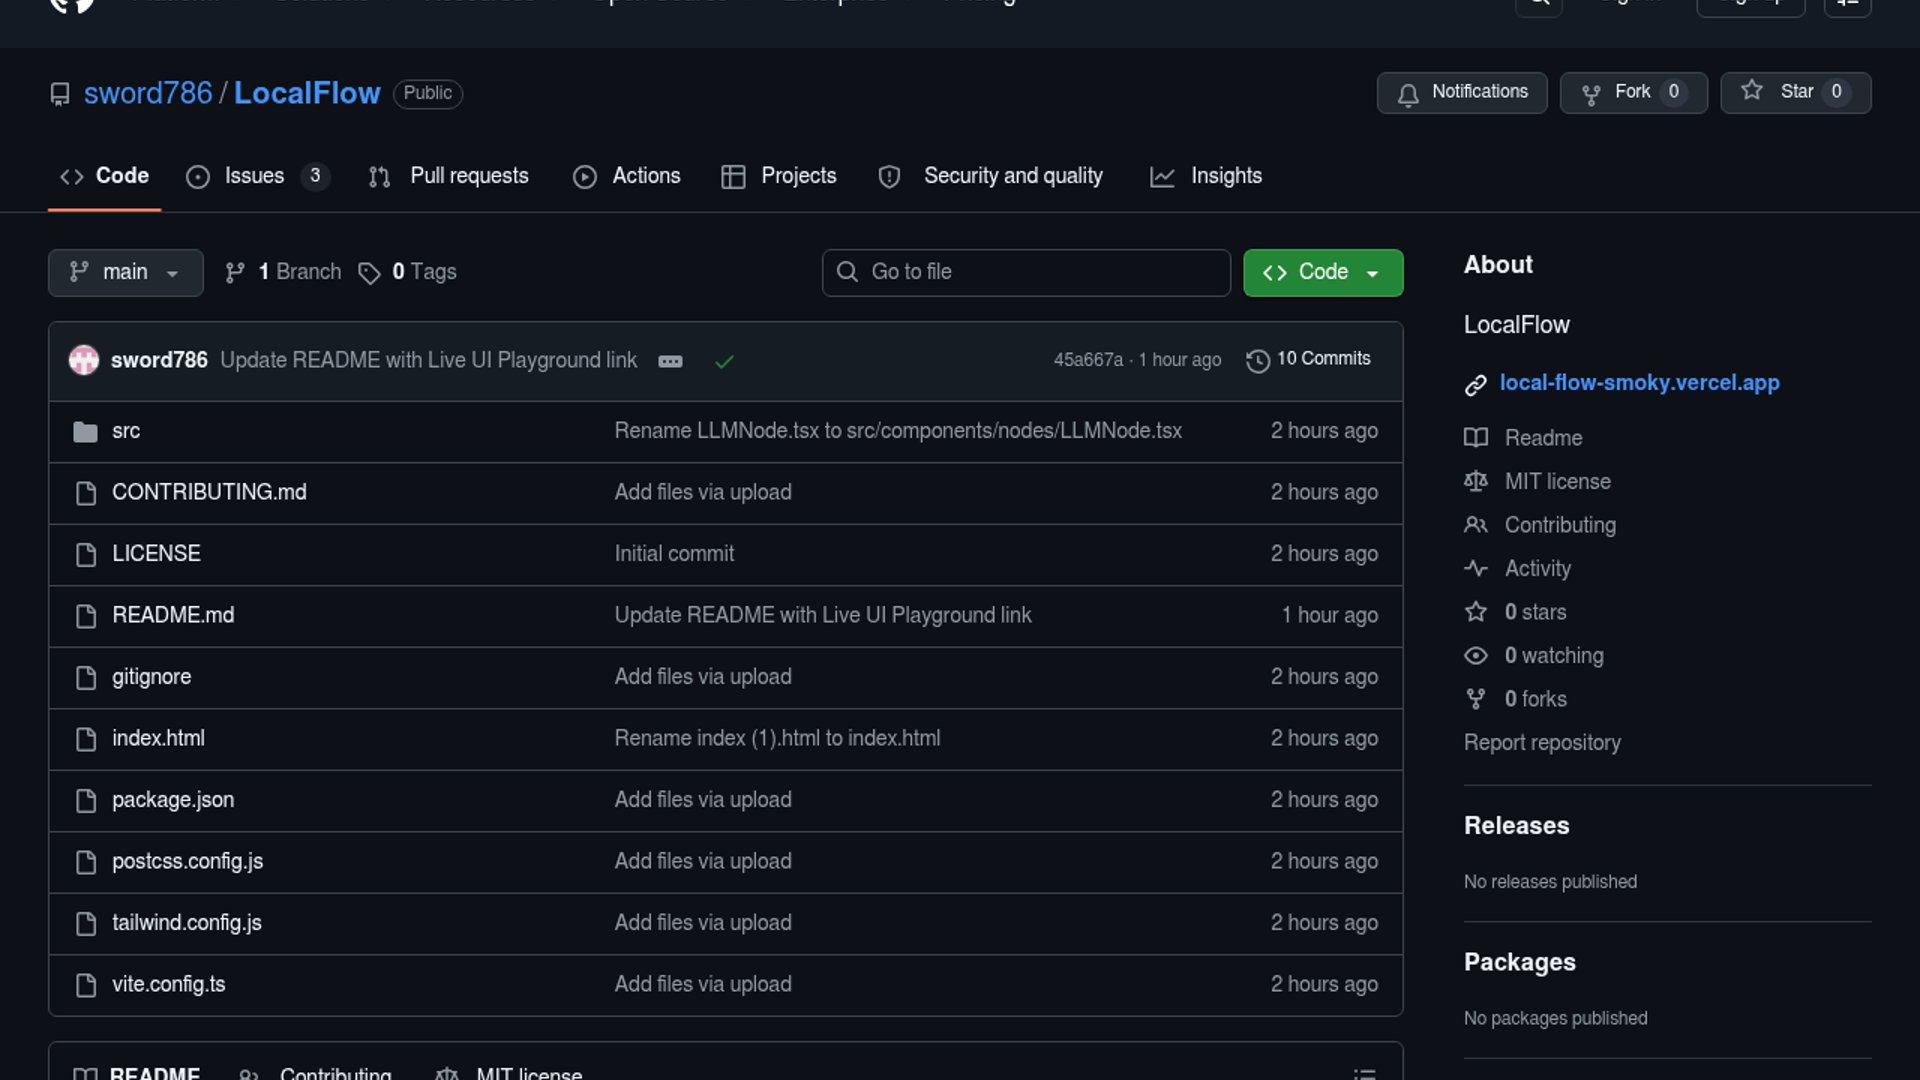Screen dimensions: 1920x1080
Task: Open the package.json file
Action: coord(173,800)
